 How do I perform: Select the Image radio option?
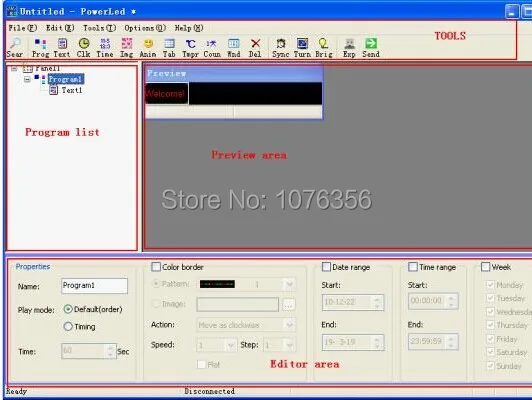(156, 304)
